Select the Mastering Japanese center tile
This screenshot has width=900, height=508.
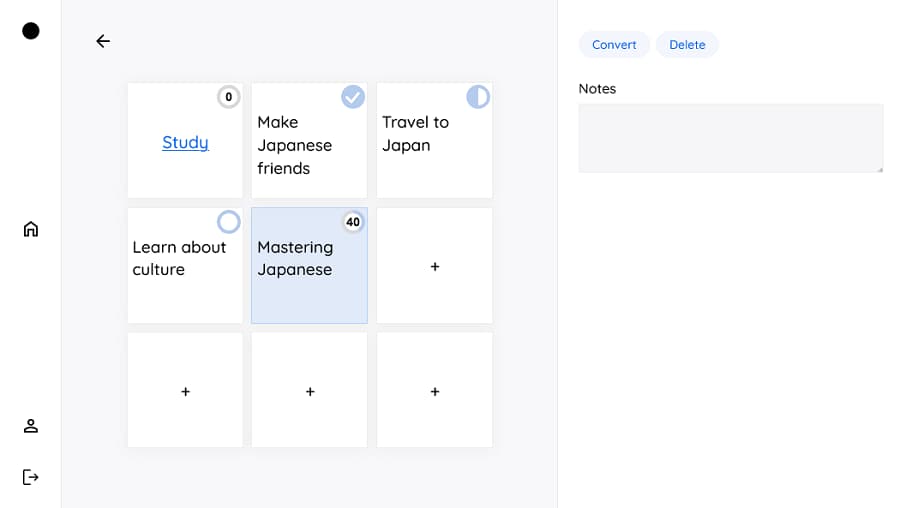309,280
